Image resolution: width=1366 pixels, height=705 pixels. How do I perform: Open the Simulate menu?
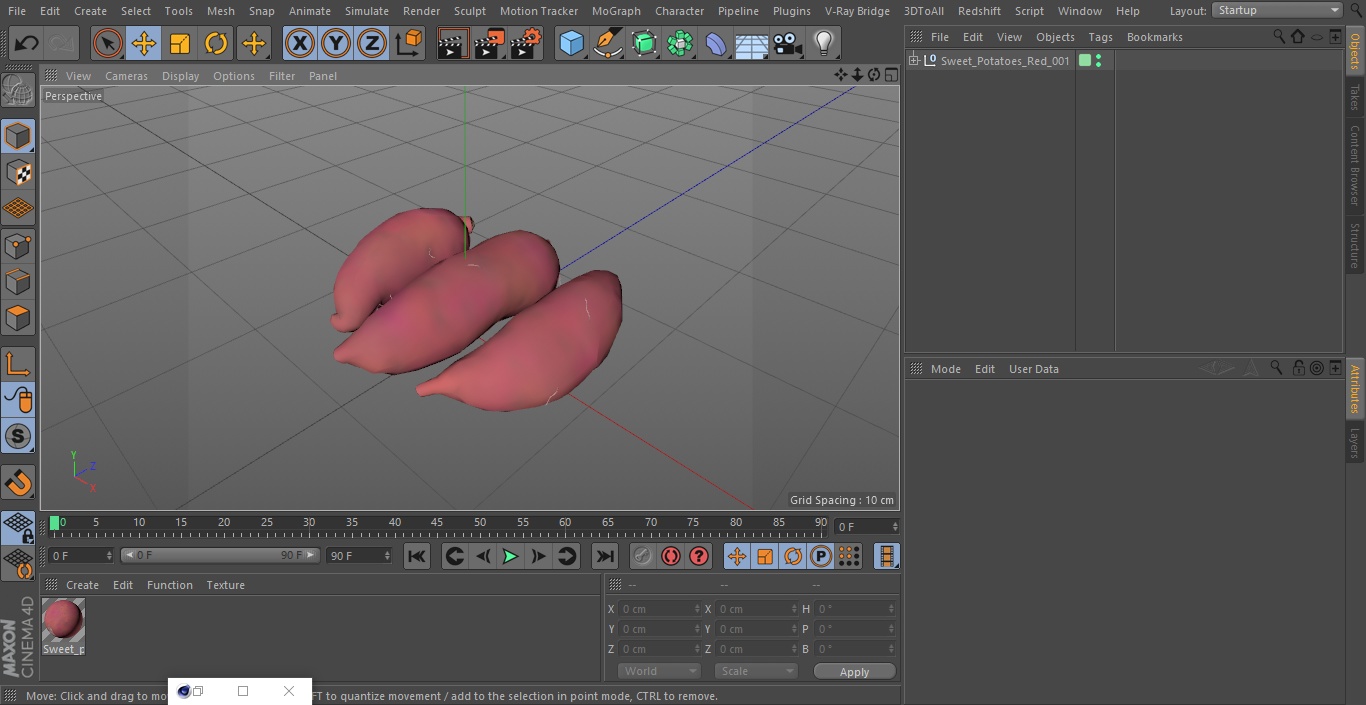click(x=366, y=11)
